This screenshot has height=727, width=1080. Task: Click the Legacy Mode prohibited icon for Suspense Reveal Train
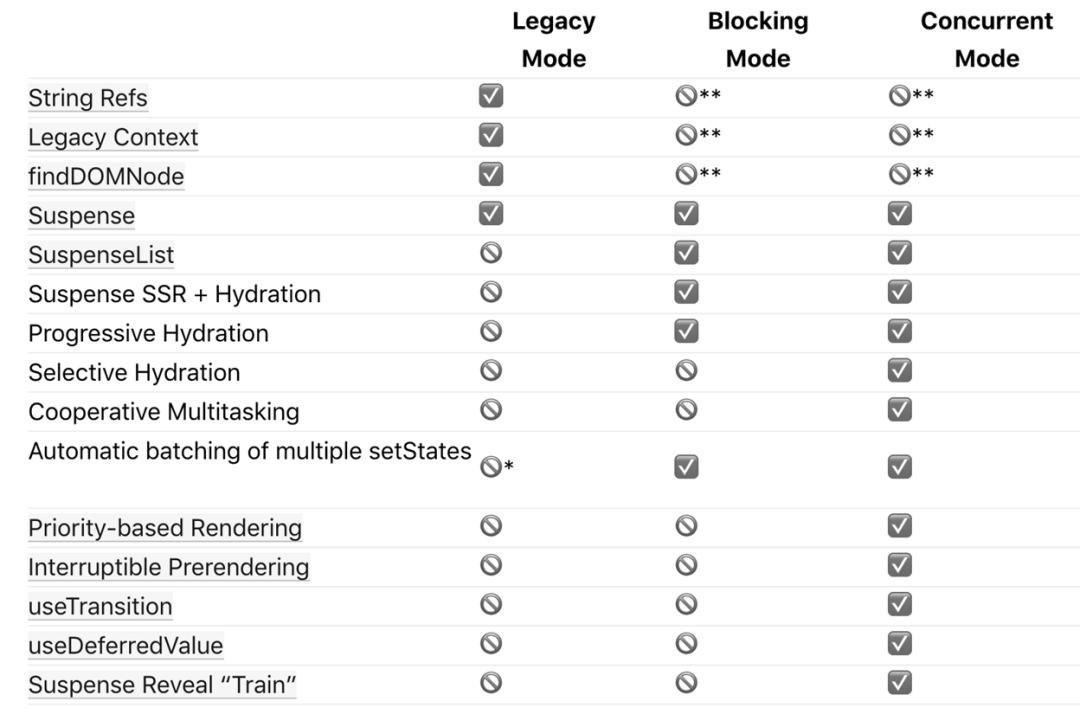(491, 683)
